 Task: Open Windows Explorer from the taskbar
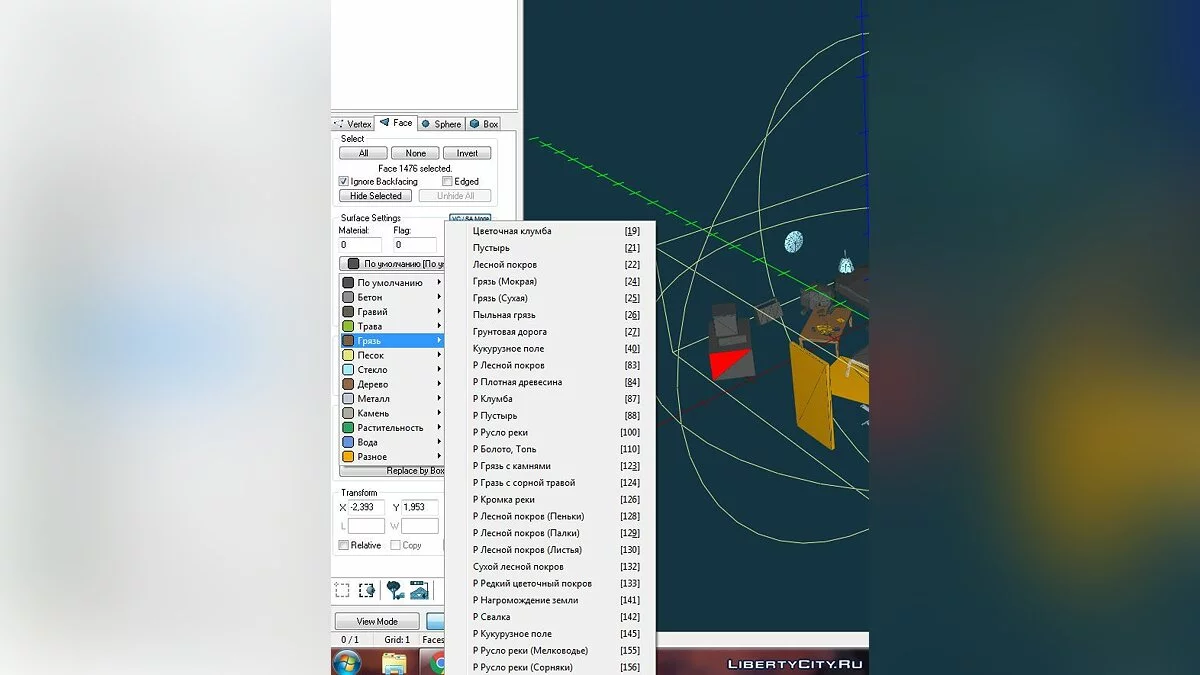394,662
